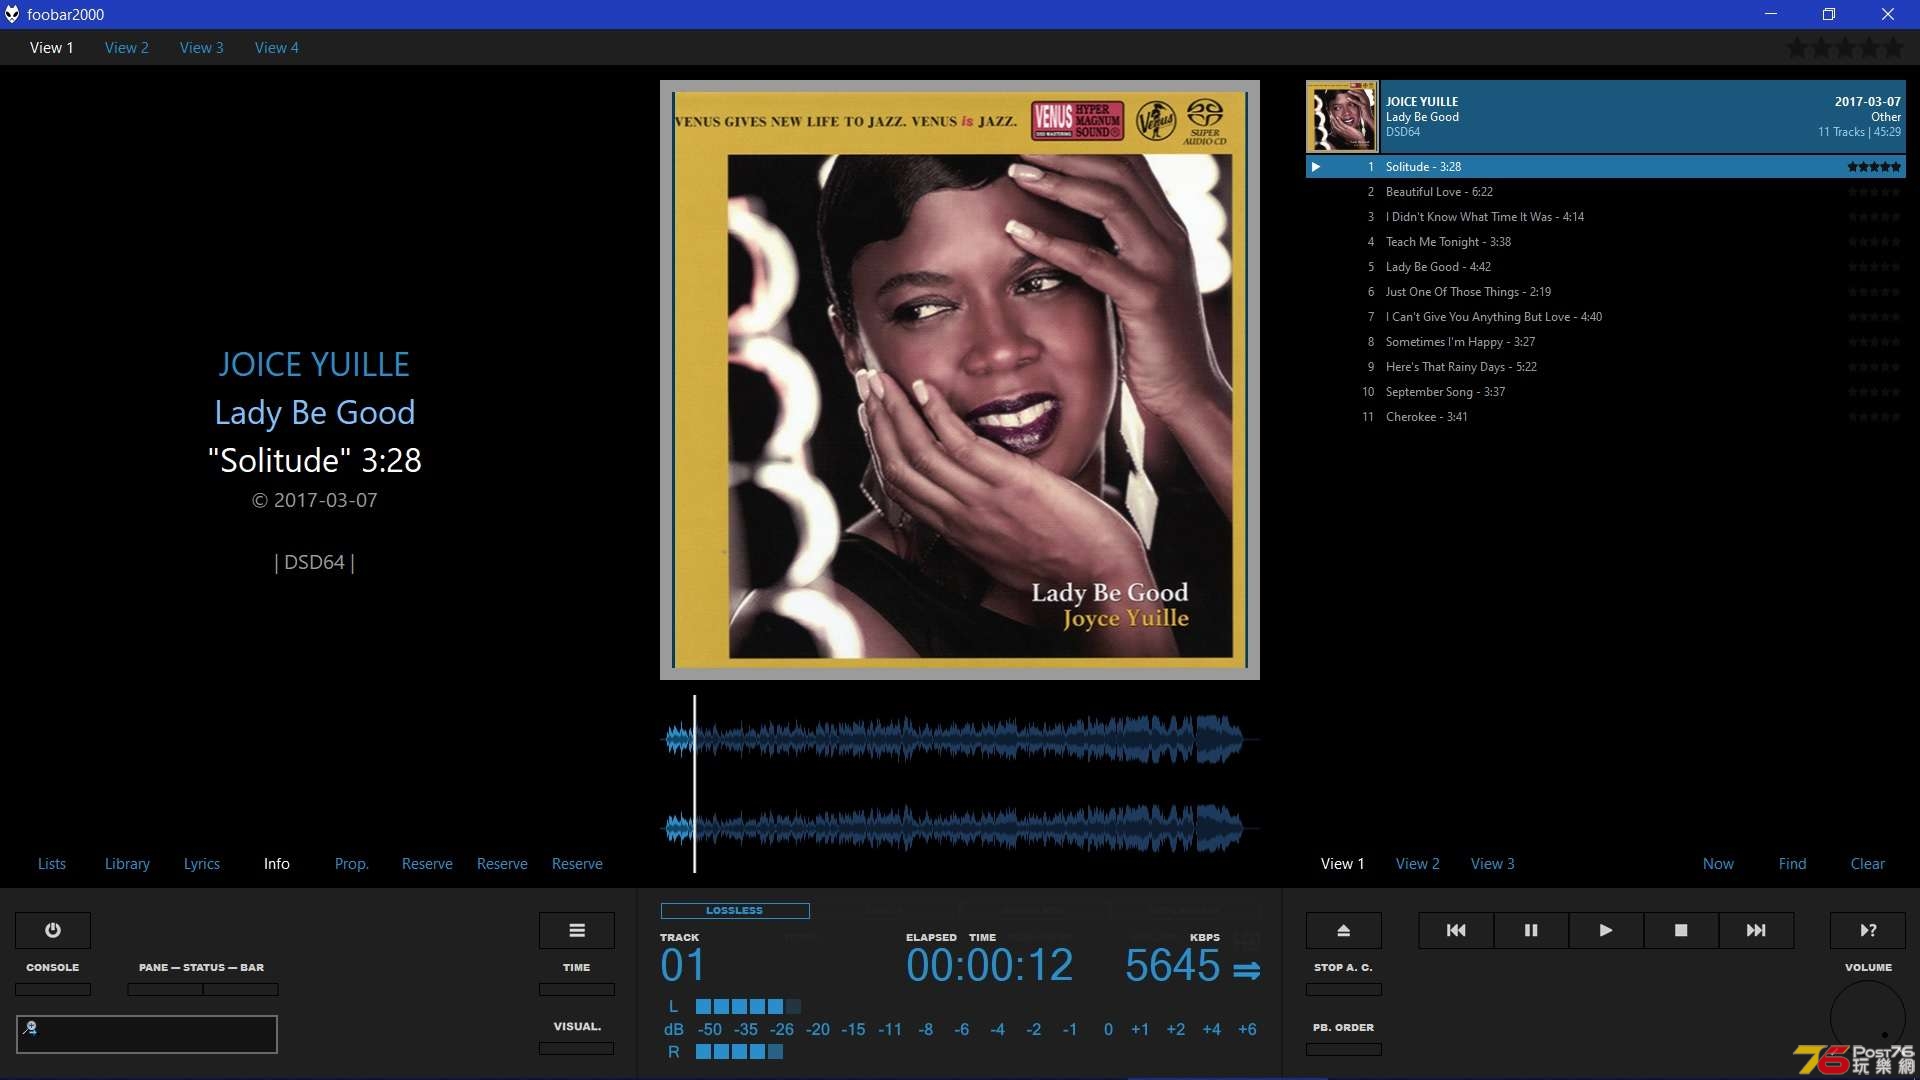Select track 2 Beautiful Love
This screenshot has height=1080, width=1920.
[x=1605, y=192]
